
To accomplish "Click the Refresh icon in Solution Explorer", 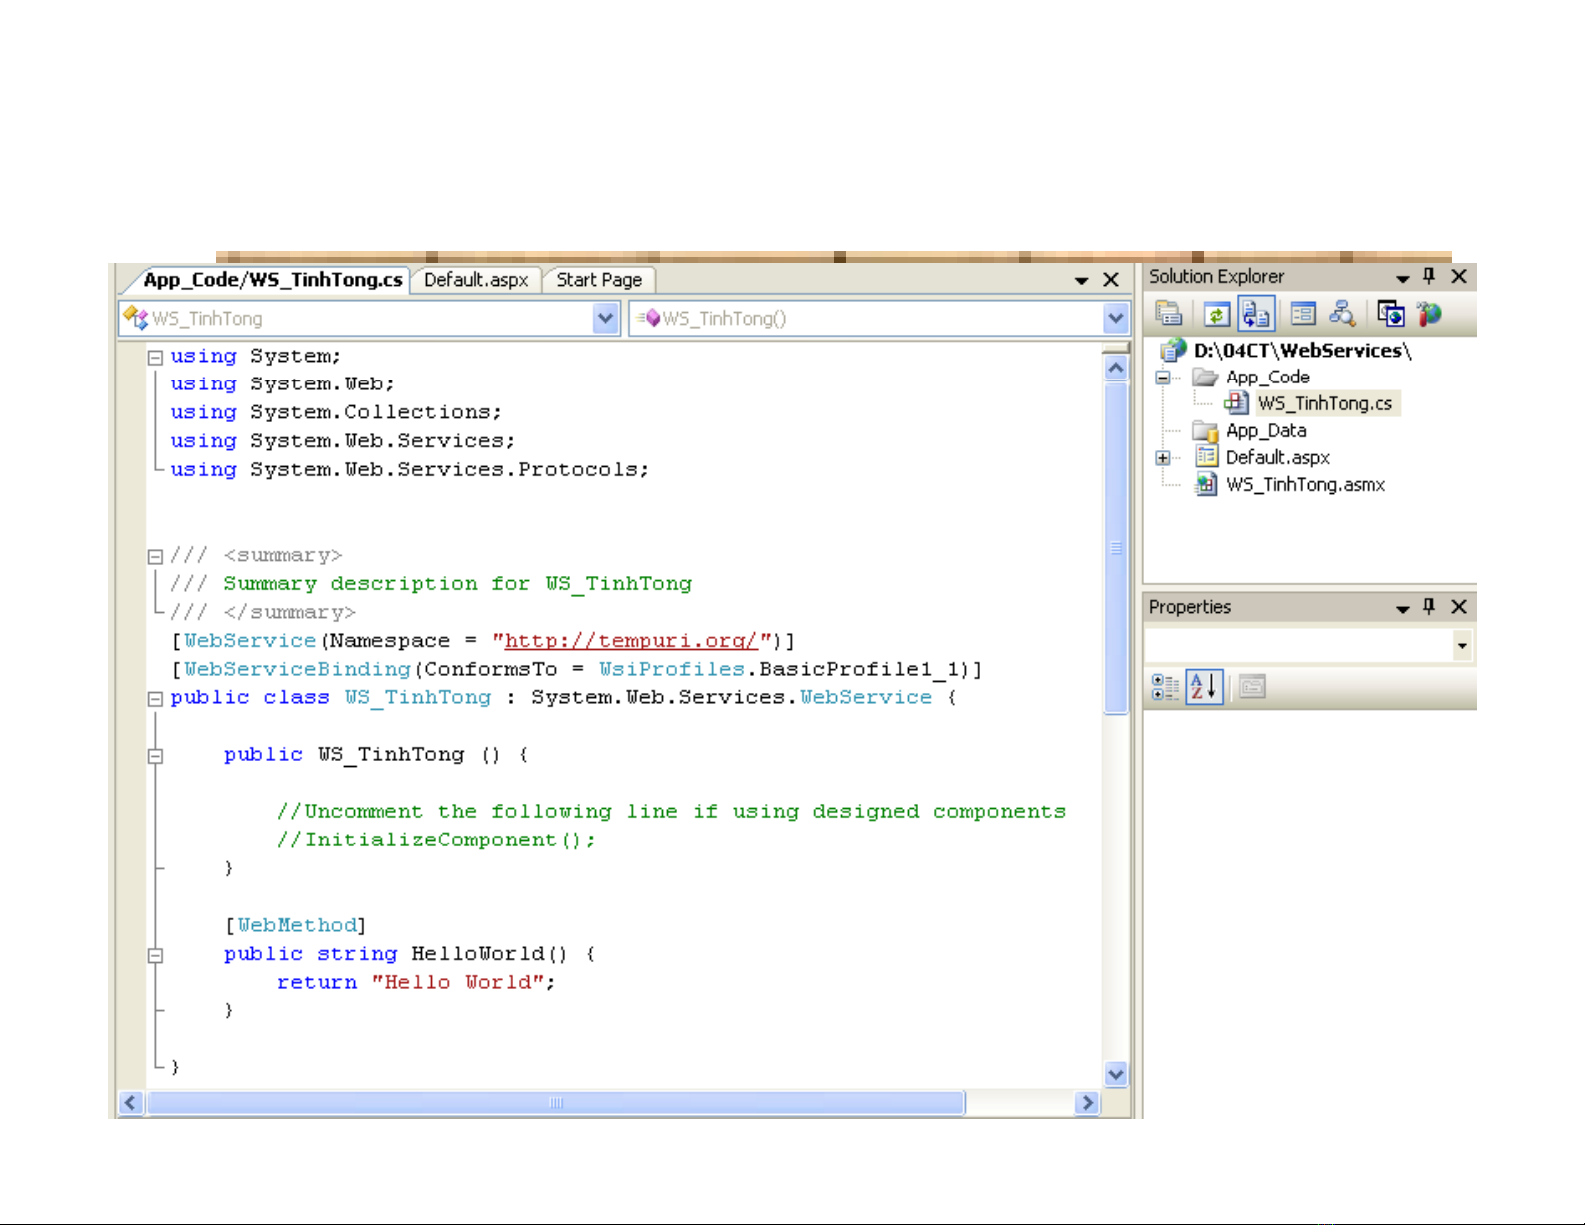I will point(1216,314).
